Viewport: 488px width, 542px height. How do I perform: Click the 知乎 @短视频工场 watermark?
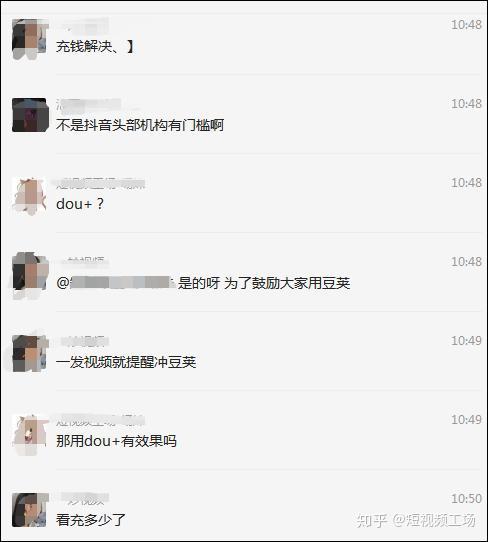(416, 520)
